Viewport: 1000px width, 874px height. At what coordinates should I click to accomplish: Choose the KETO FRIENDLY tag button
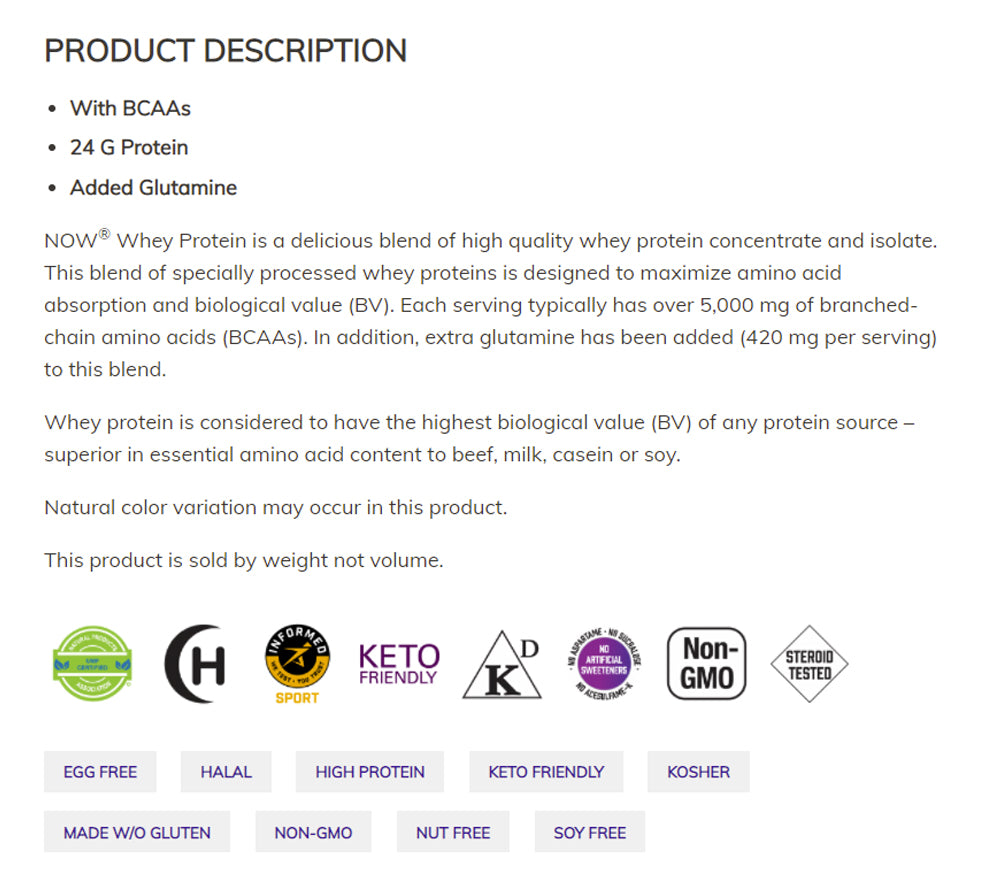546,772
